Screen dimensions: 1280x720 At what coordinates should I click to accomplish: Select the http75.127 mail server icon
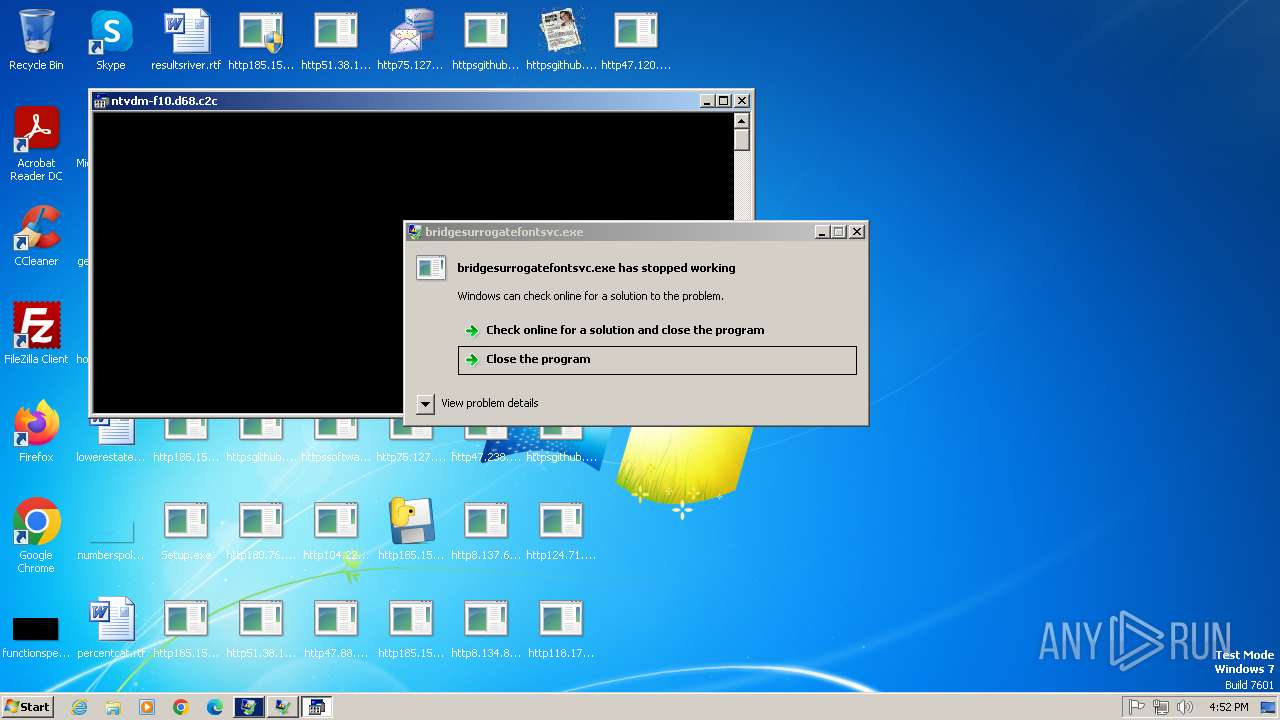point(411,40)
